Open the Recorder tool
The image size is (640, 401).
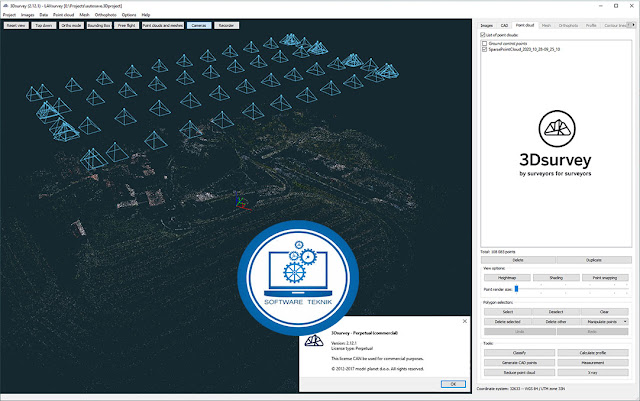coord(227,25)
